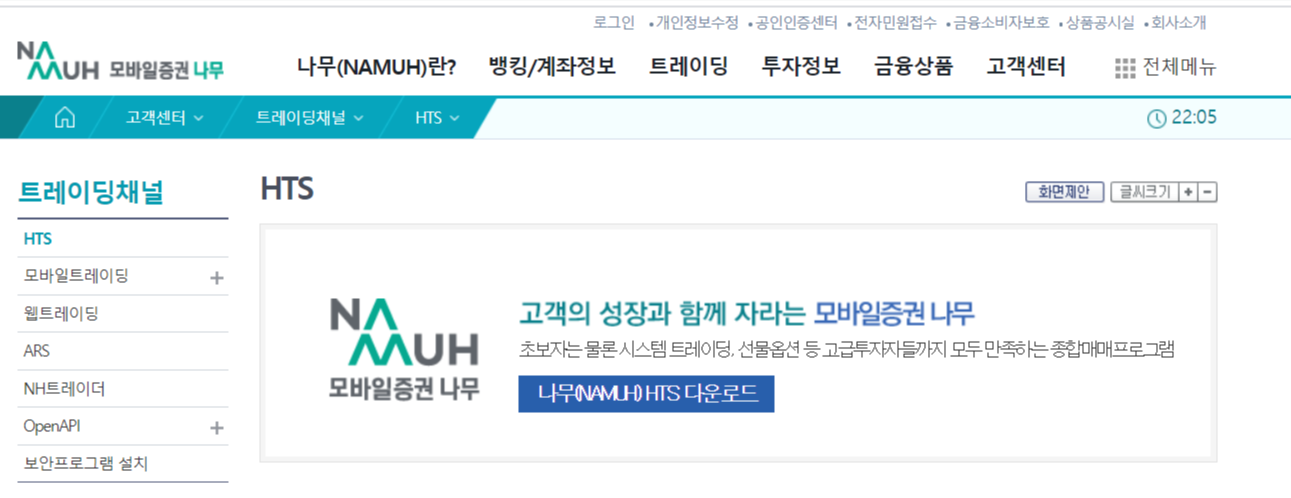Image resolution: width=1291 pixels, height=498 pixels.
Task: Click the 화면제안 button
Action: pos(1064,192)
